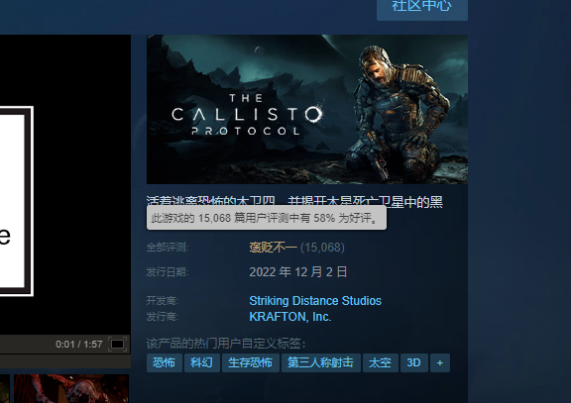Click the trailer video player area
The width and height of the screenshot is (571, 403).
coord(65,185)
